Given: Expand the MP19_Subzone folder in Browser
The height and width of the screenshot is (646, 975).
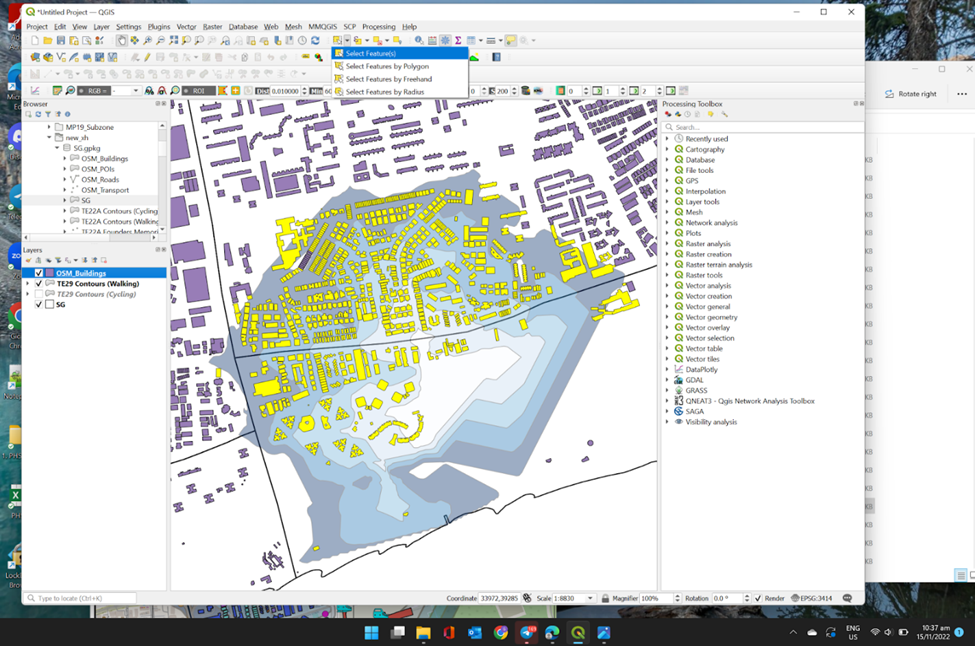Looking at the screenshot, I should point(49,127).
